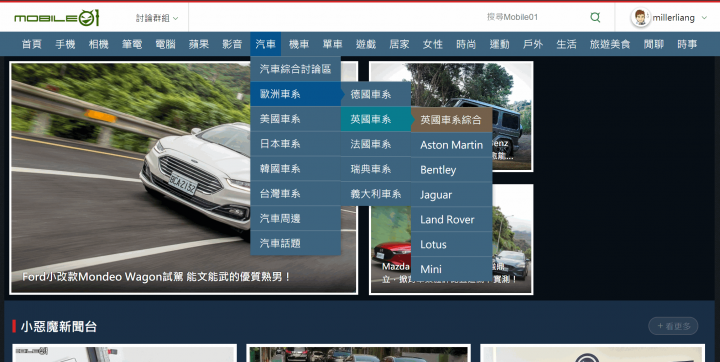Open the 女性 category
This screenshot has height=362, width=720.
433,44
